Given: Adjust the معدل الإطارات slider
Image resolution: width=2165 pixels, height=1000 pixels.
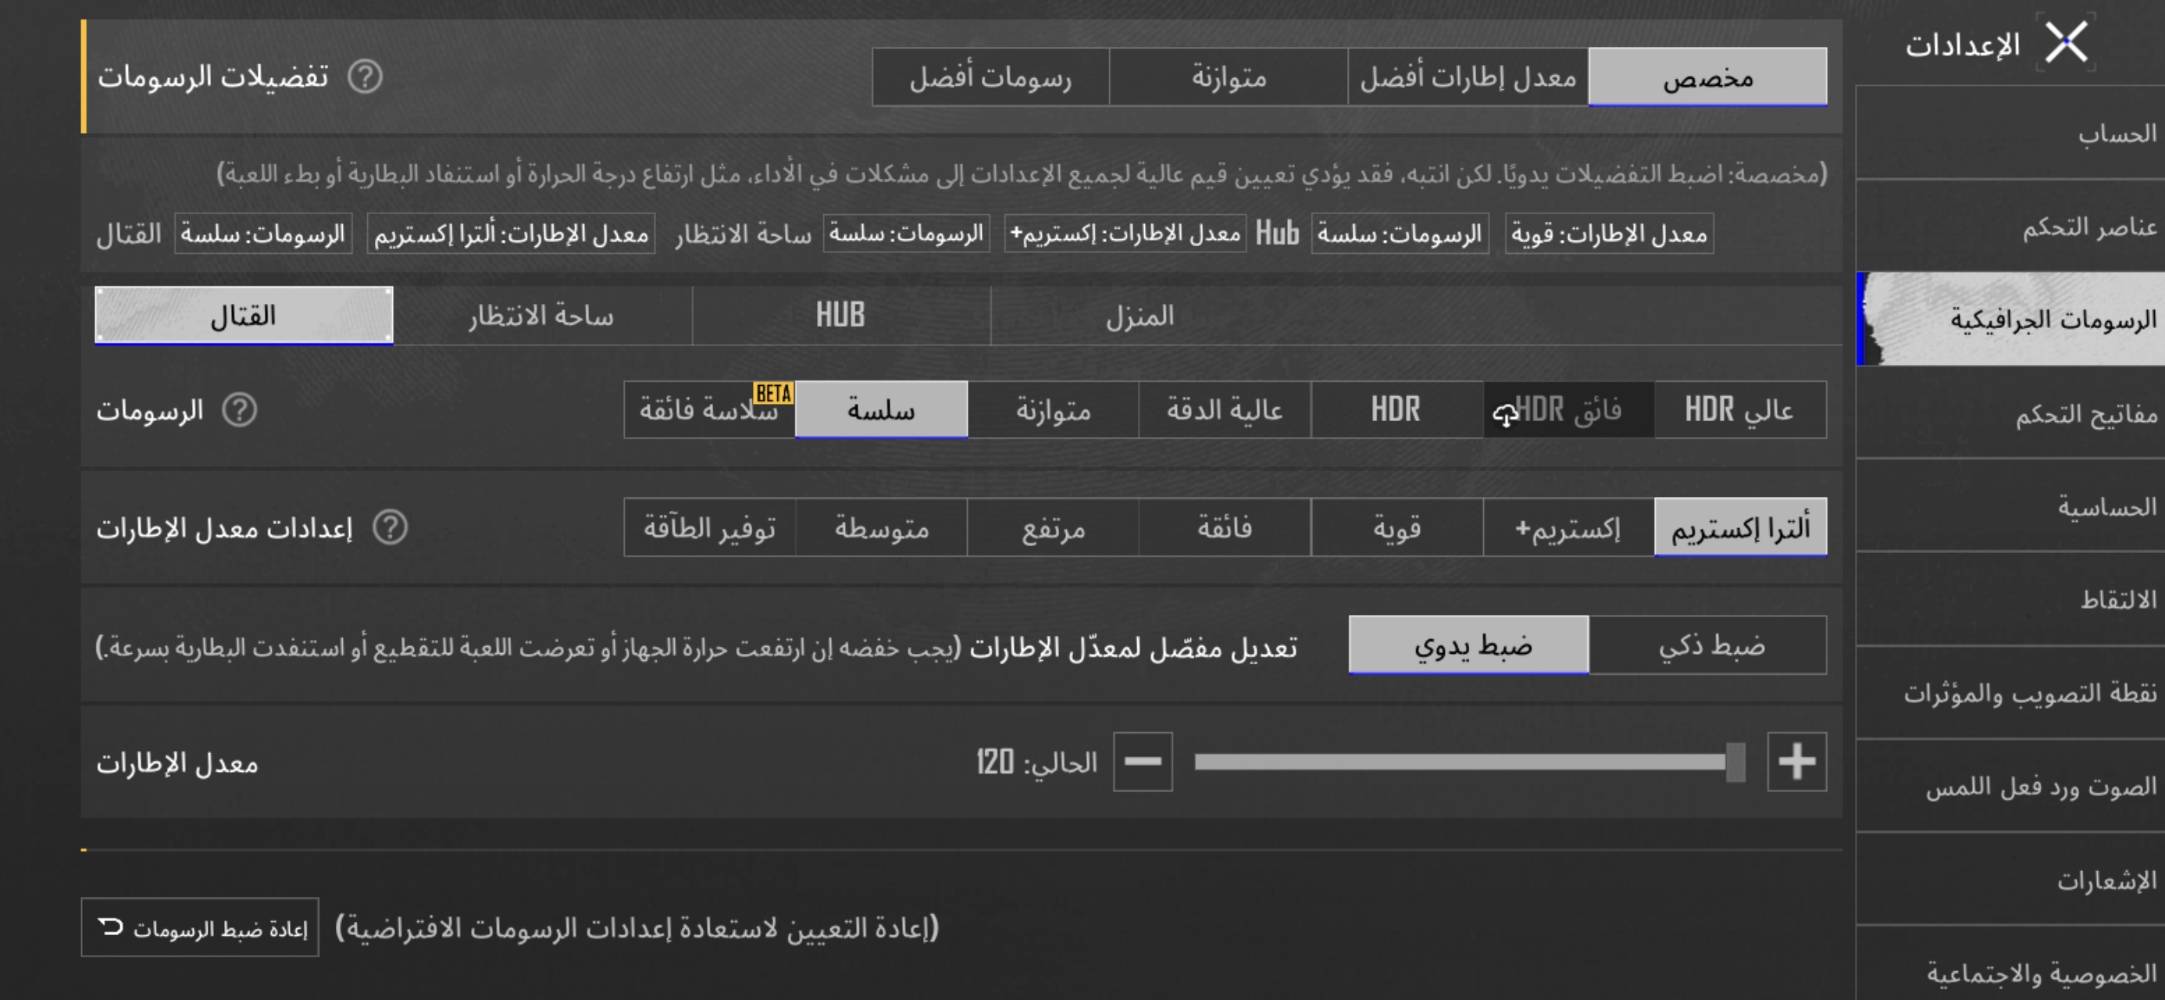Looking at the screenshot, I should 1469,762.
